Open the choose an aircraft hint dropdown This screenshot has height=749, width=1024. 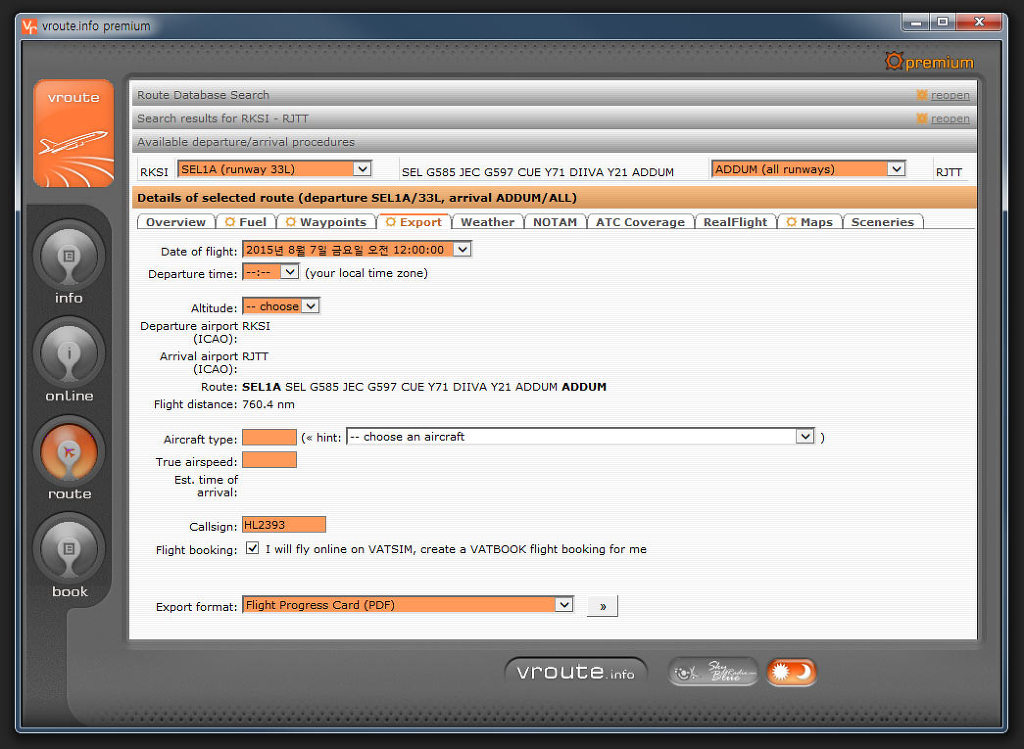[x=581, y=436]
